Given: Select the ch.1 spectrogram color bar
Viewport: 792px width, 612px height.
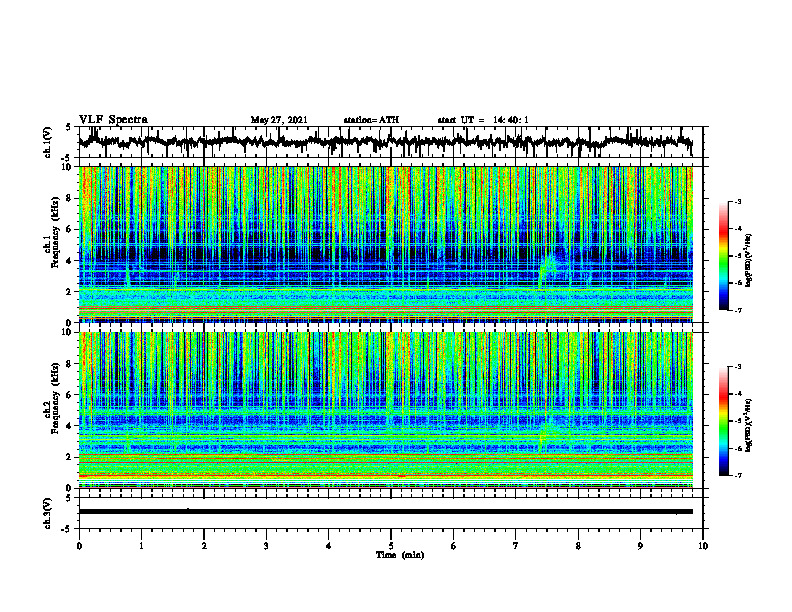Looking at the screenshot, I should point(723,256).
